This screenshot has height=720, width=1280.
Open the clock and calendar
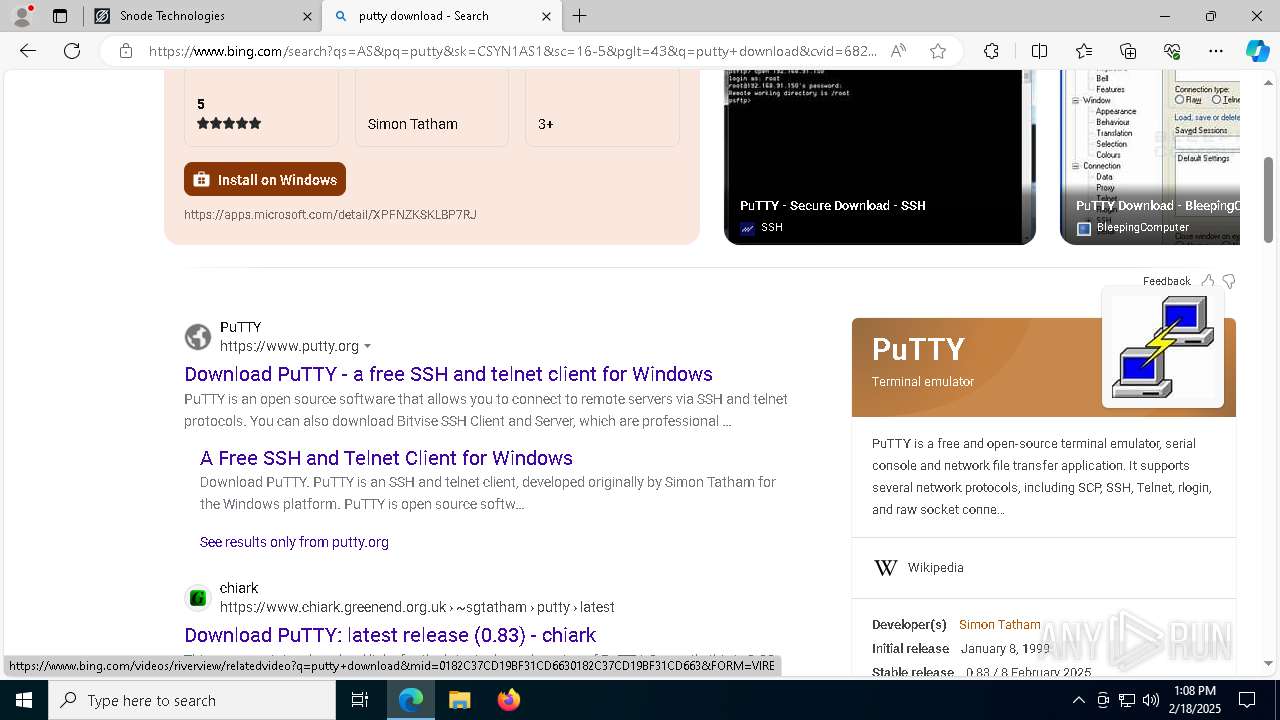tap(1195, 700)
